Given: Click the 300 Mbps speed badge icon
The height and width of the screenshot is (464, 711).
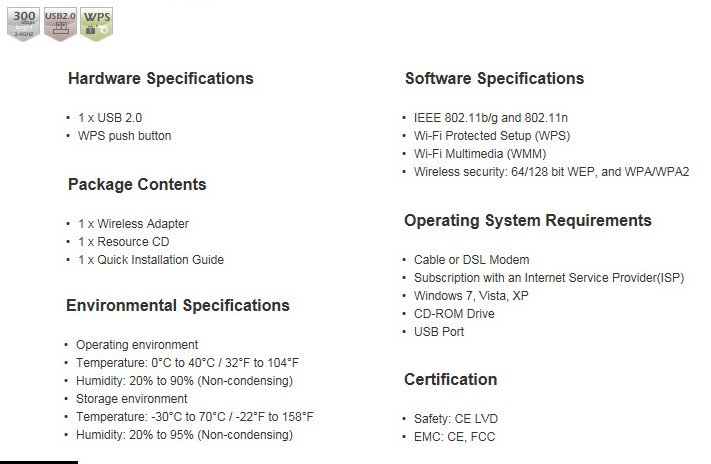Looking at the screenshot, I should (24, 24).
